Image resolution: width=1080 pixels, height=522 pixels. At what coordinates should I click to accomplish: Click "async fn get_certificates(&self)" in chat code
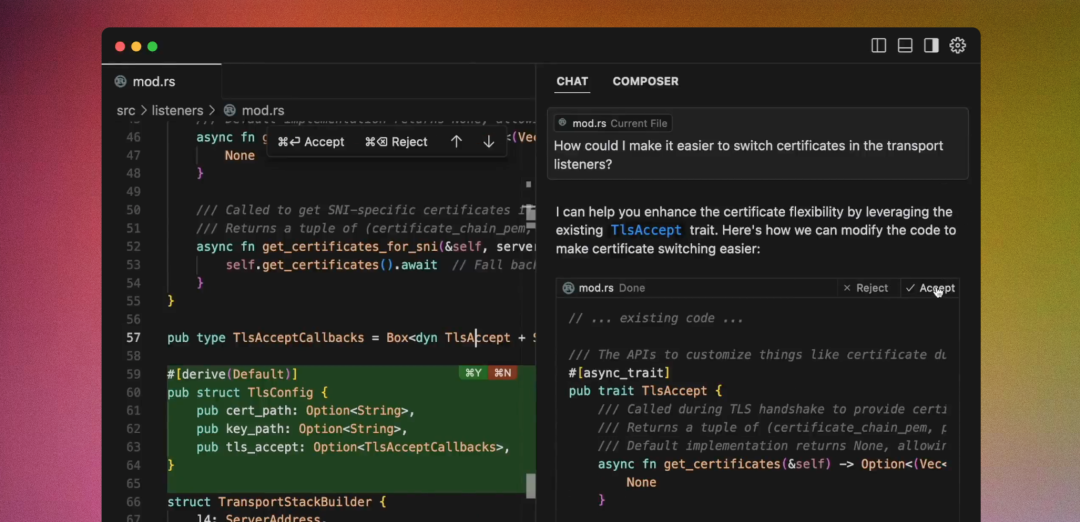(x=714, y=464)
